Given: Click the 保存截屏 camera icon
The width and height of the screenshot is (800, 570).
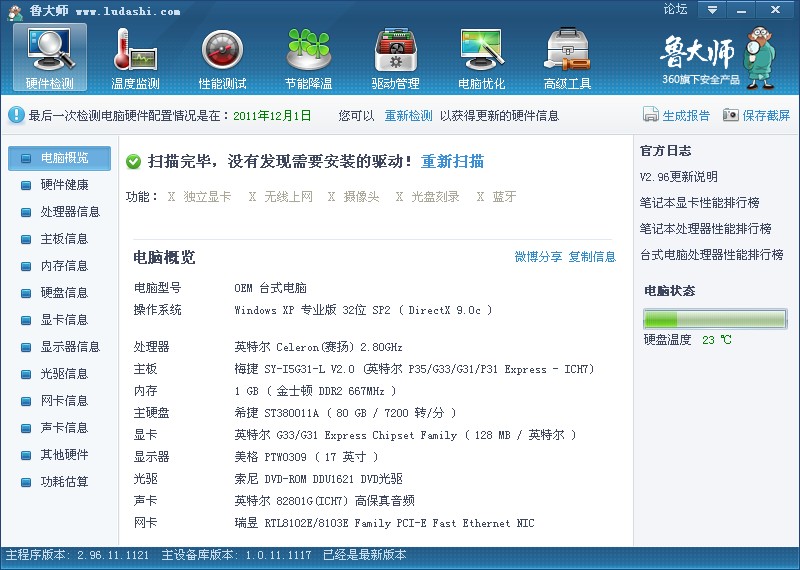Looking at the screenshot, I should pyautogui.click(x=731, y=115).
